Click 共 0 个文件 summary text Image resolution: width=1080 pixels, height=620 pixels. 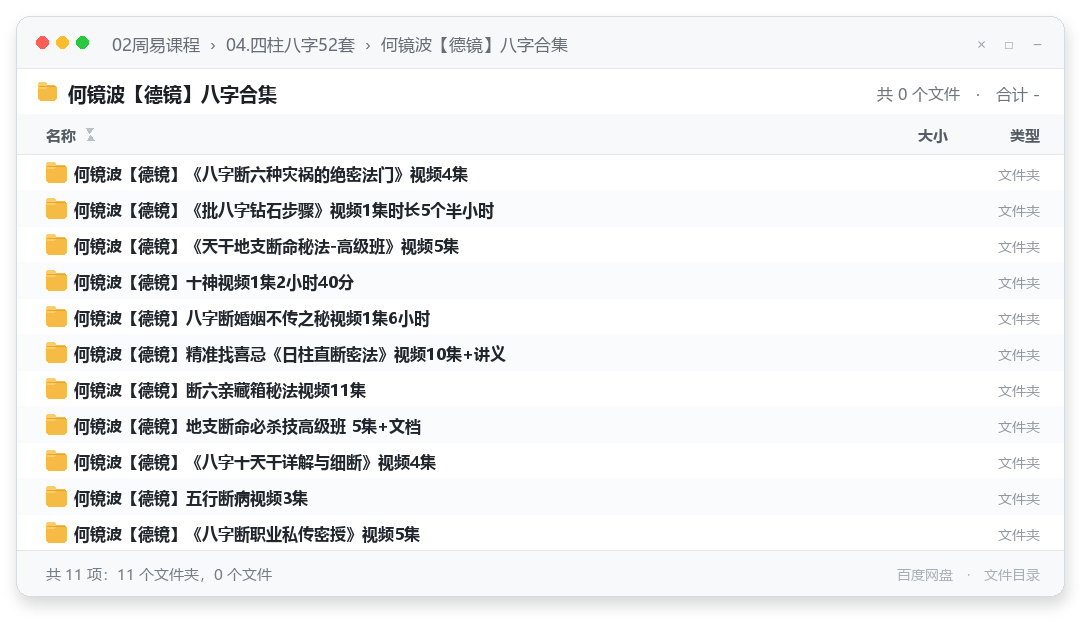coord(918,94)
